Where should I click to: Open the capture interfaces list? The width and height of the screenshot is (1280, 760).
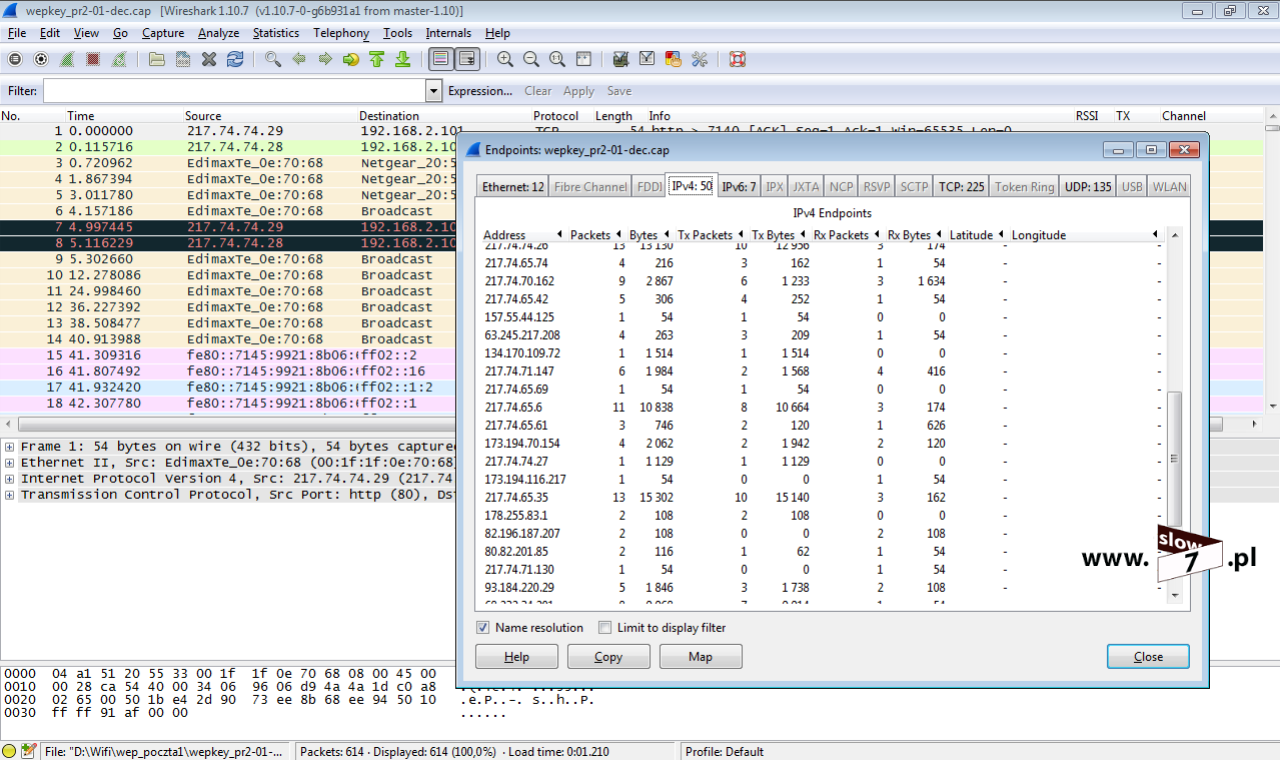click(x=15, y=59)
